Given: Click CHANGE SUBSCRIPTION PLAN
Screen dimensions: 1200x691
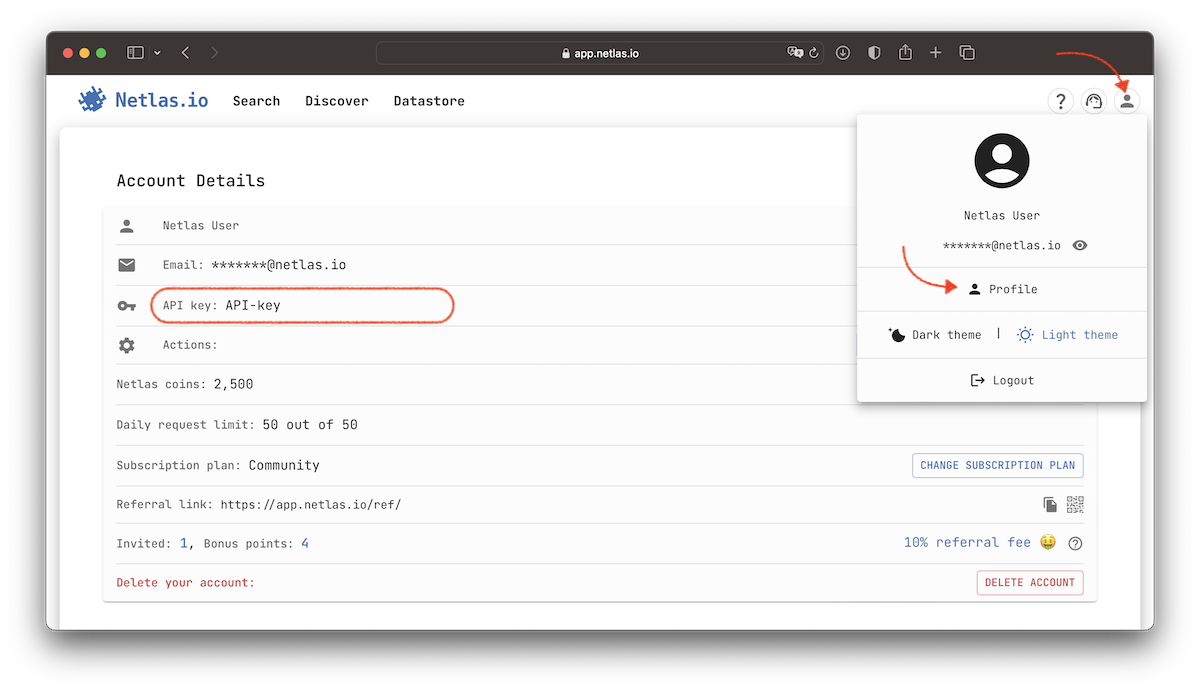Looking at the screenshot, I should pos(997,465).
